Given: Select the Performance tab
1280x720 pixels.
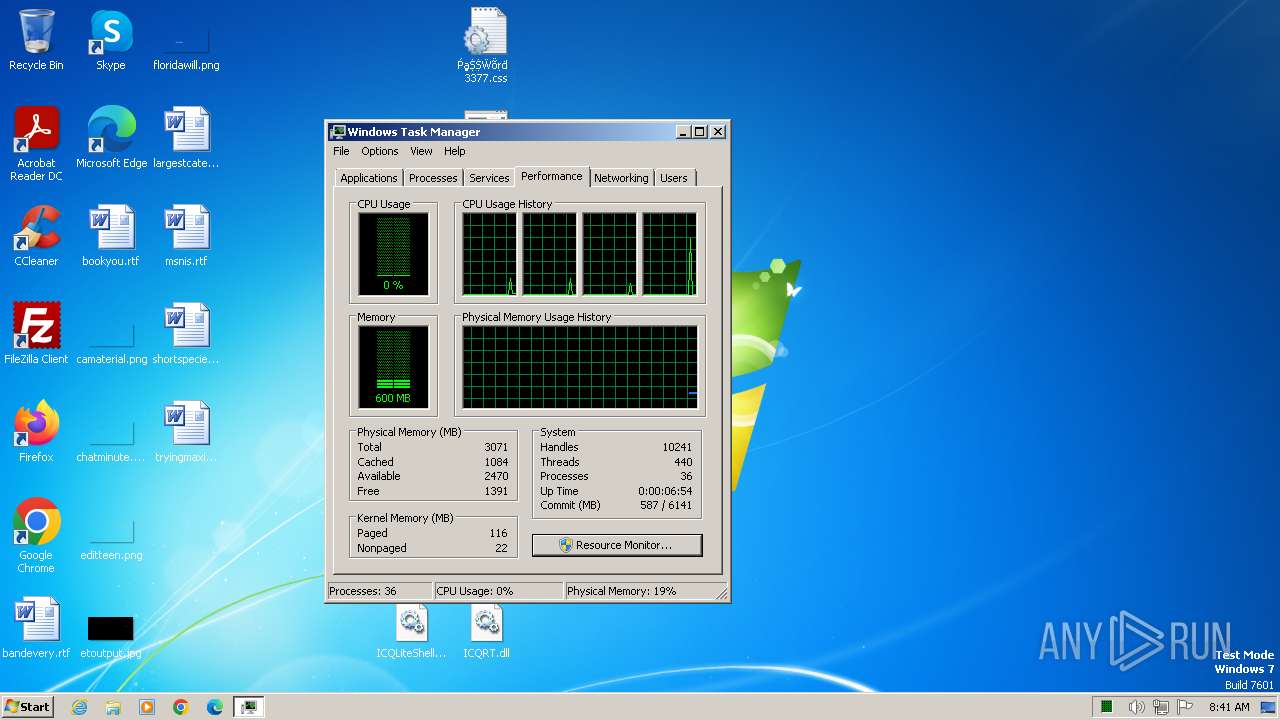Looking at the screenshot, I should [x=552, y=176].
